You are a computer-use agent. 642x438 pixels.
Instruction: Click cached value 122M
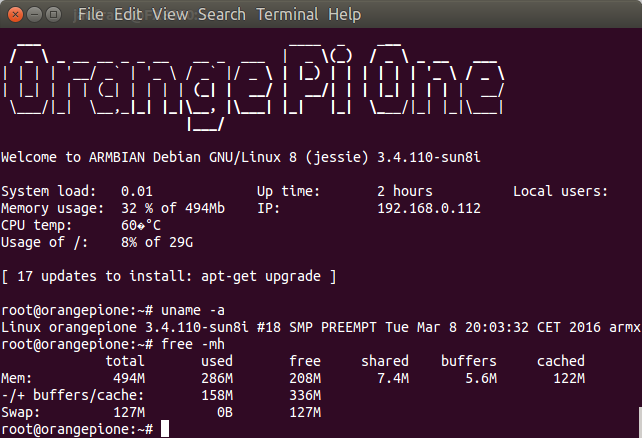tap(569, 378)
